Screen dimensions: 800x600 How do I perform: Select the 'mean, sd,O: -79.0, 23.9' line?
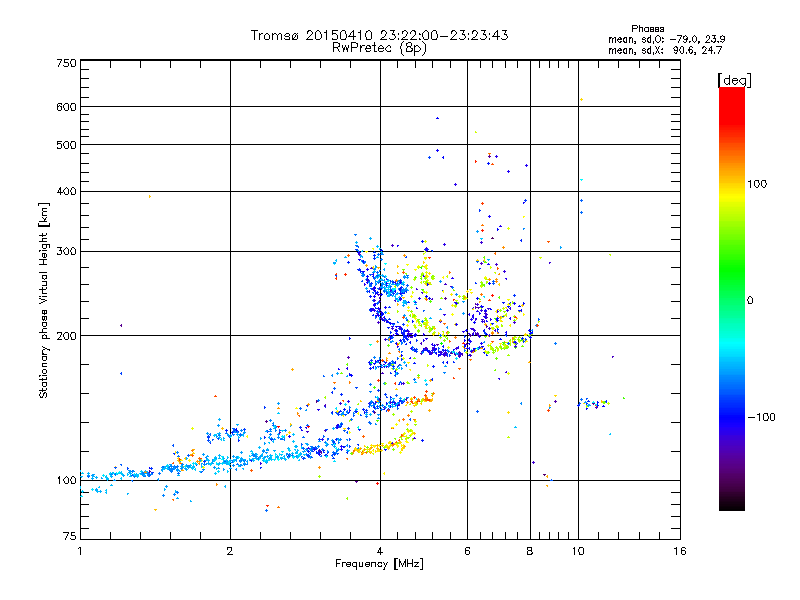tap(666, 39)
